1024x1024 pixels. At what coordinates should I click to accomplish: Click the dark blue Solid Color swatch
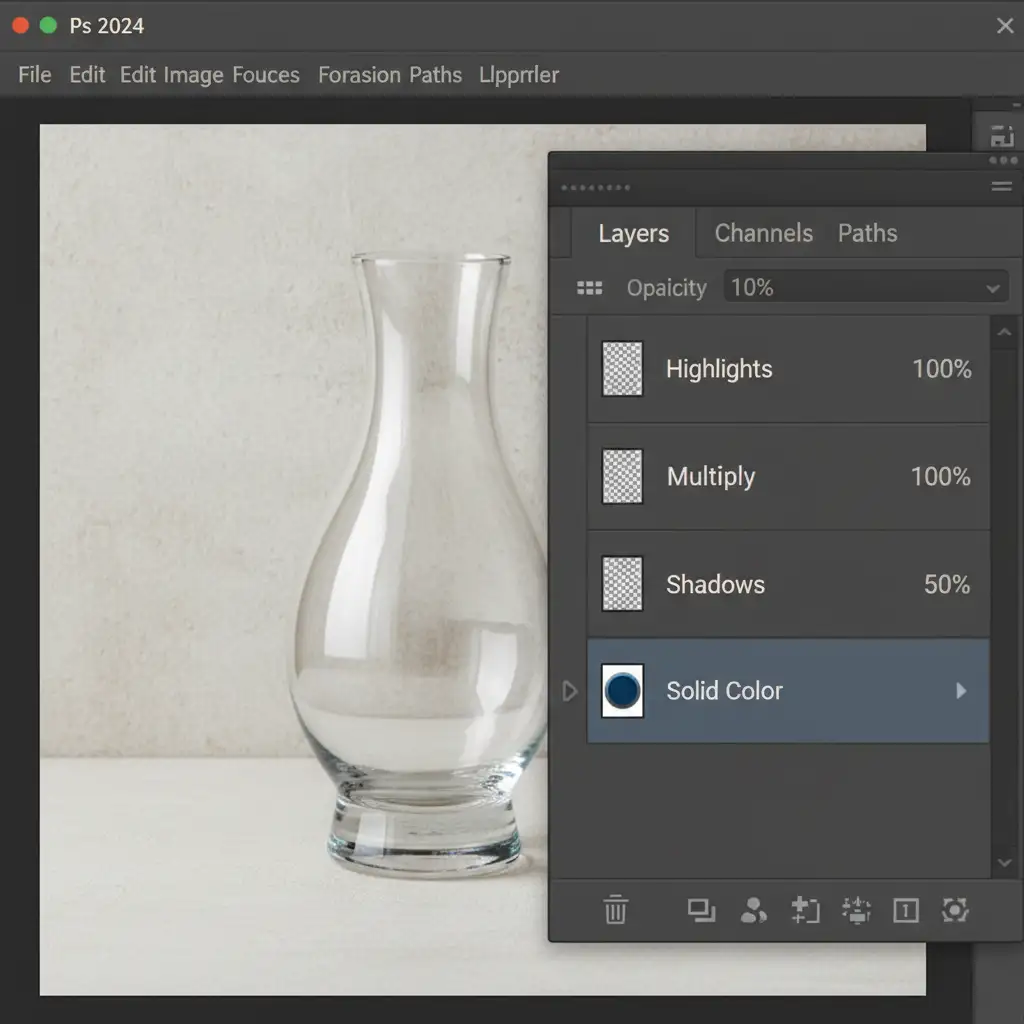click(x=622, y=691)
